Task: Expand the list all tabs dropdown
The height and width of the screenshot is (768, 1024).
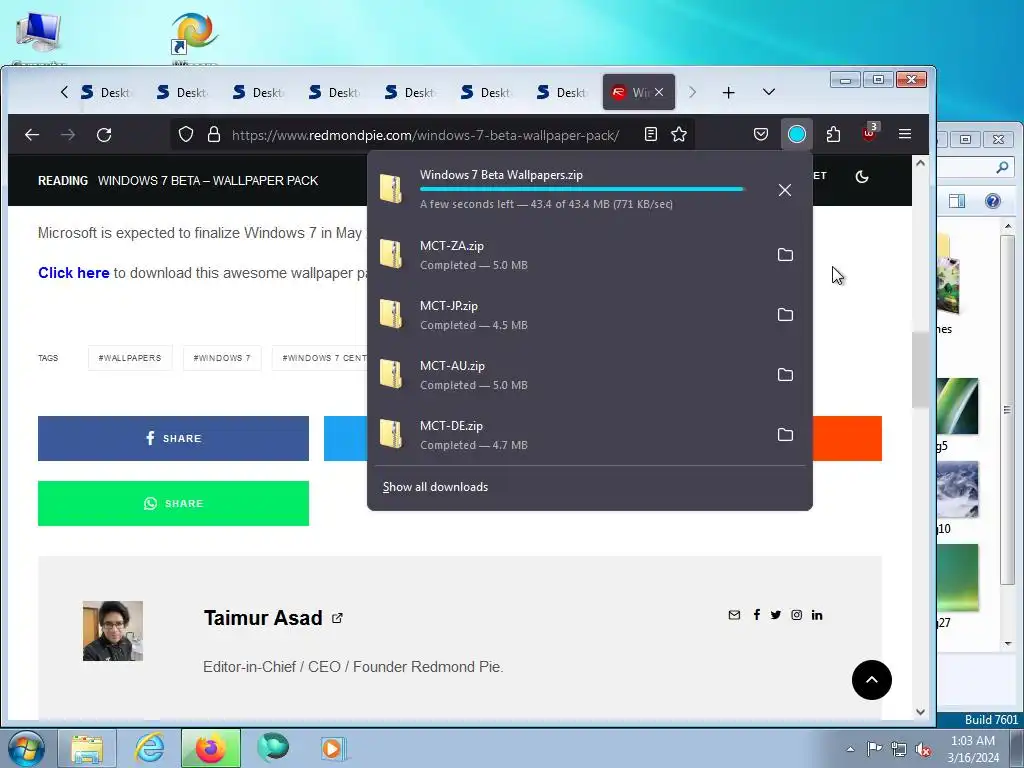Action: 769,92
